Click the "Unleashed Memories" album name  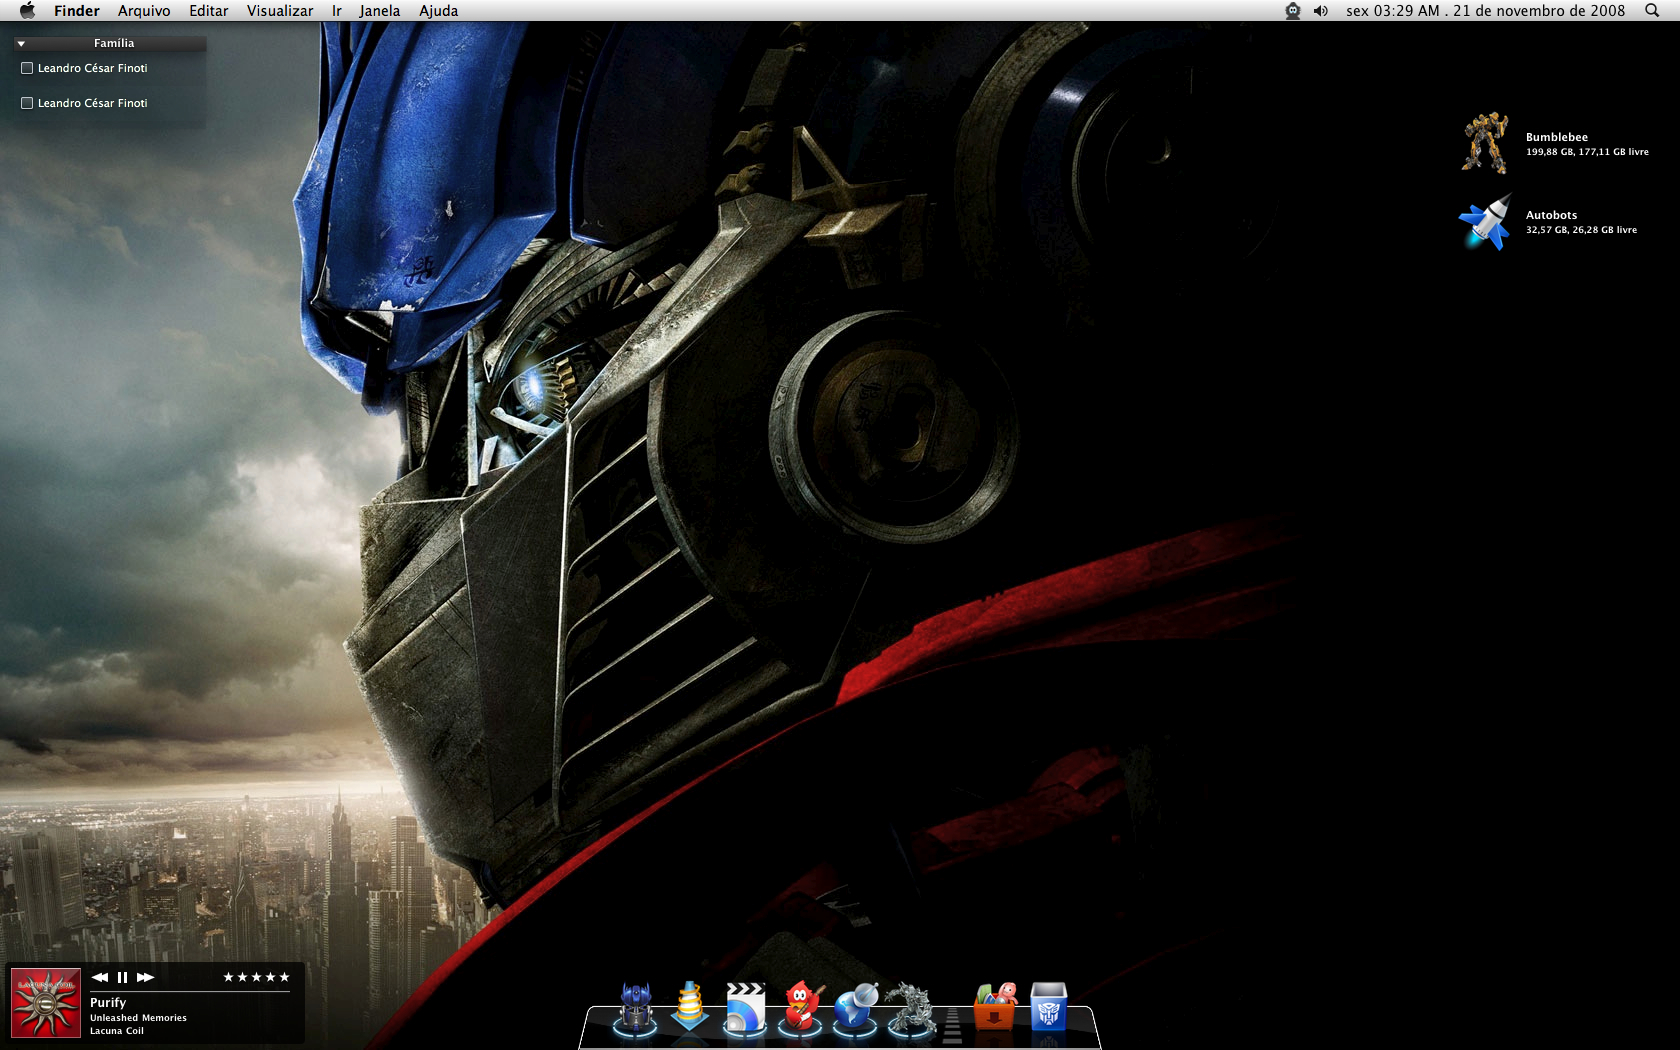pyautogui.click(x=138, y=1018)
